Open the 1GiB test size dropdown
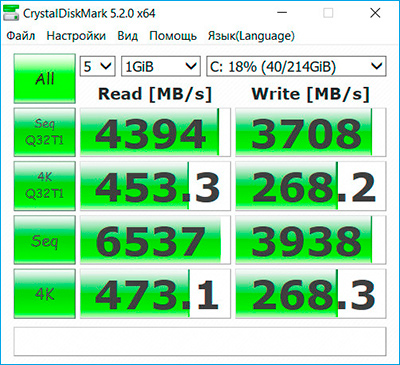 tap(161, 66)
